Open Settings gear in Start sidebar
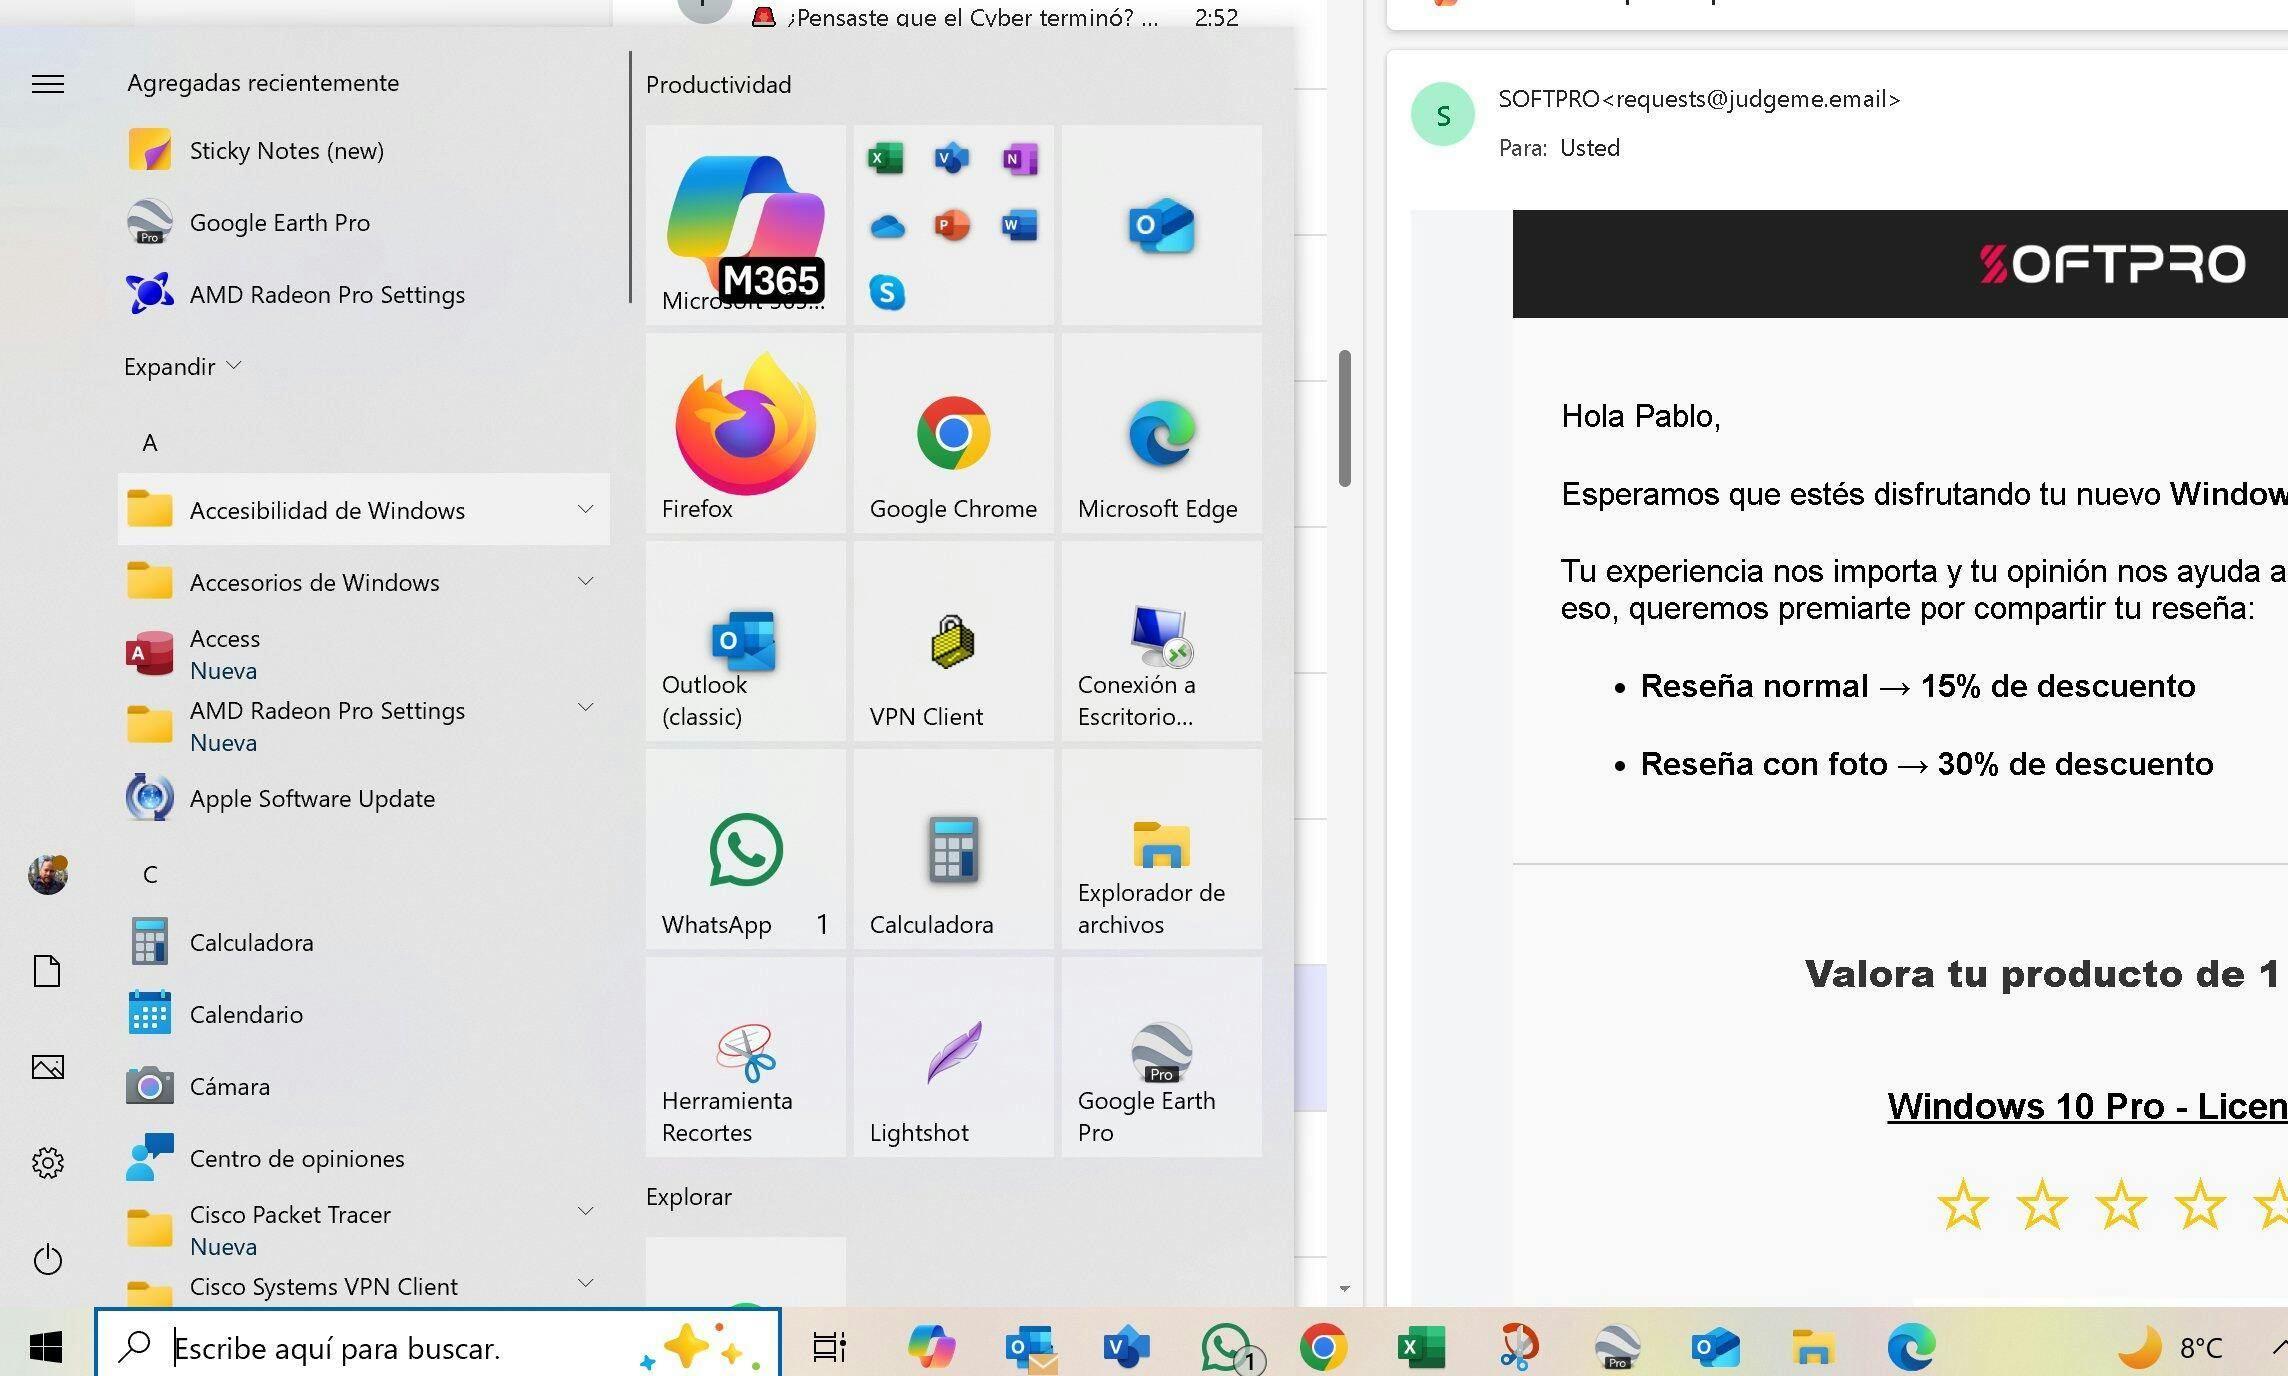The width and height of the screenshot is (2288, 1376). 48,1162
